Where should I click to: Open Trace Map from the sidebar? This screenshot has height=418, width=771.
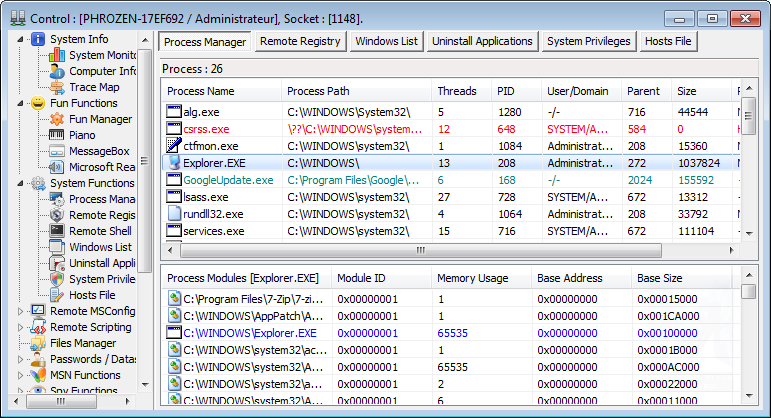pyautogui.click(x=93, y=87)
